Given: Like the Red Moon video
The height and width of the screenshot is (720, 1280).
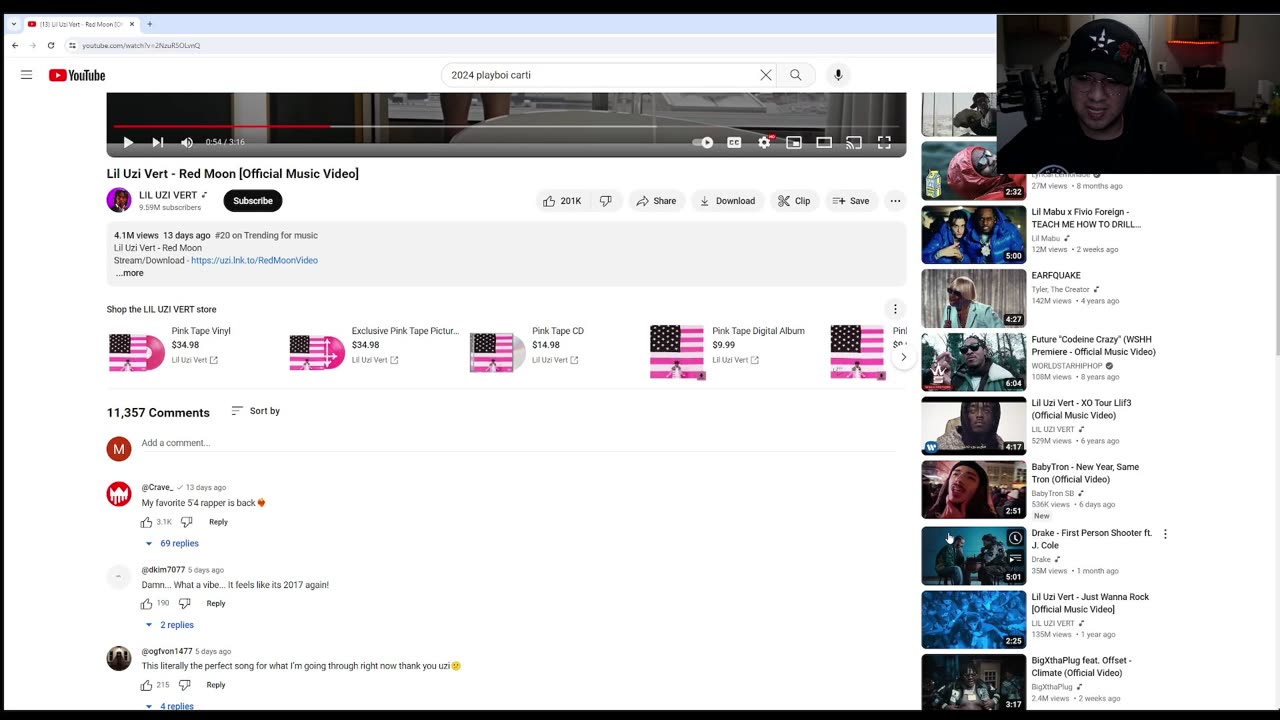Looking at the screenshot, I should [561, 201].
